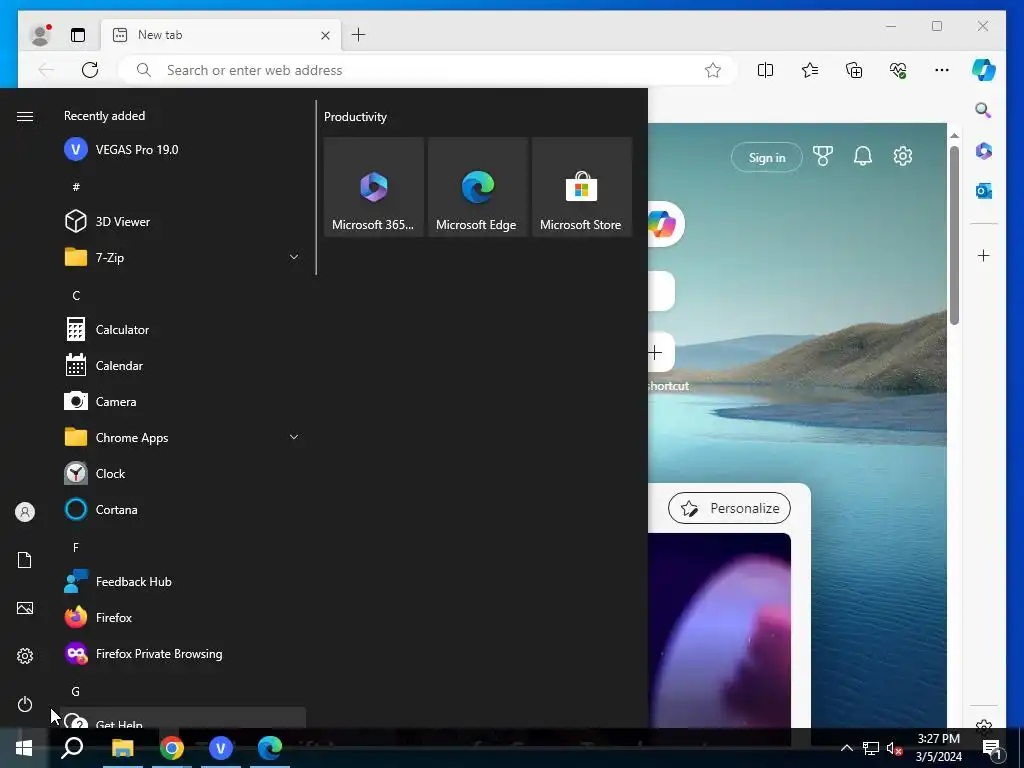Open the Calendar app
Image resolution: width=1024 pixels, height=768 pixels.
183,365
